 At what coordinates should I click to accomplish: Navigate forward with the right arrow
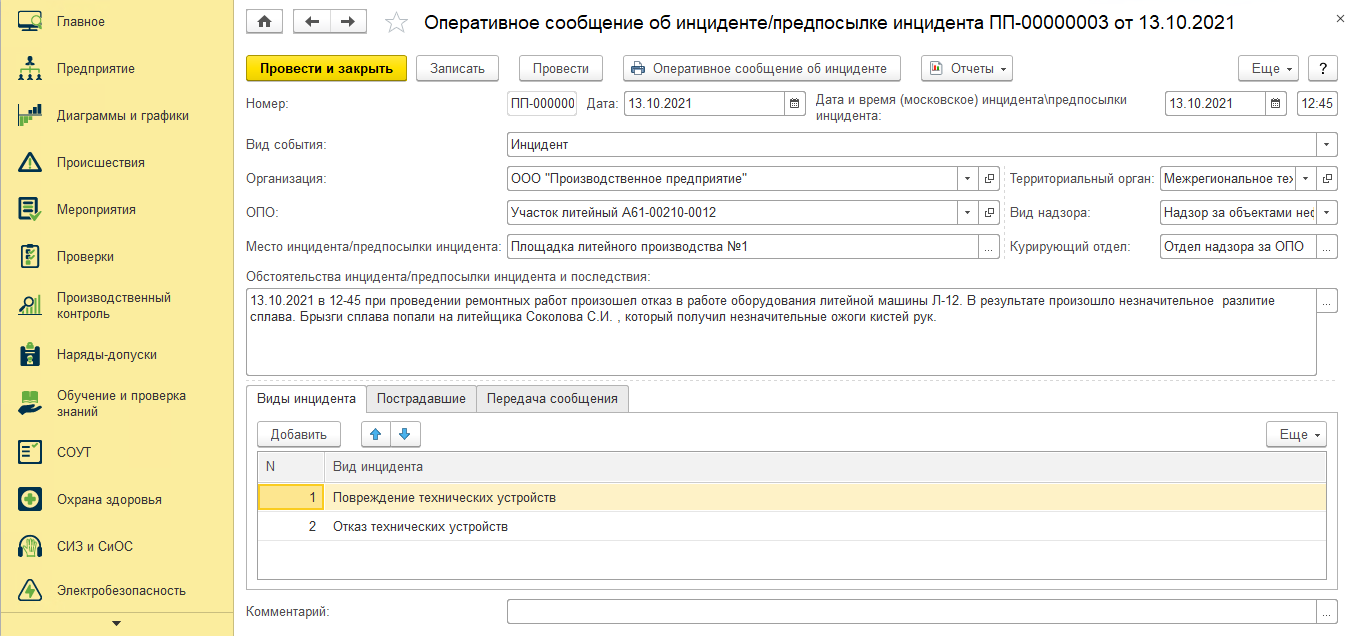coord(348,21)
